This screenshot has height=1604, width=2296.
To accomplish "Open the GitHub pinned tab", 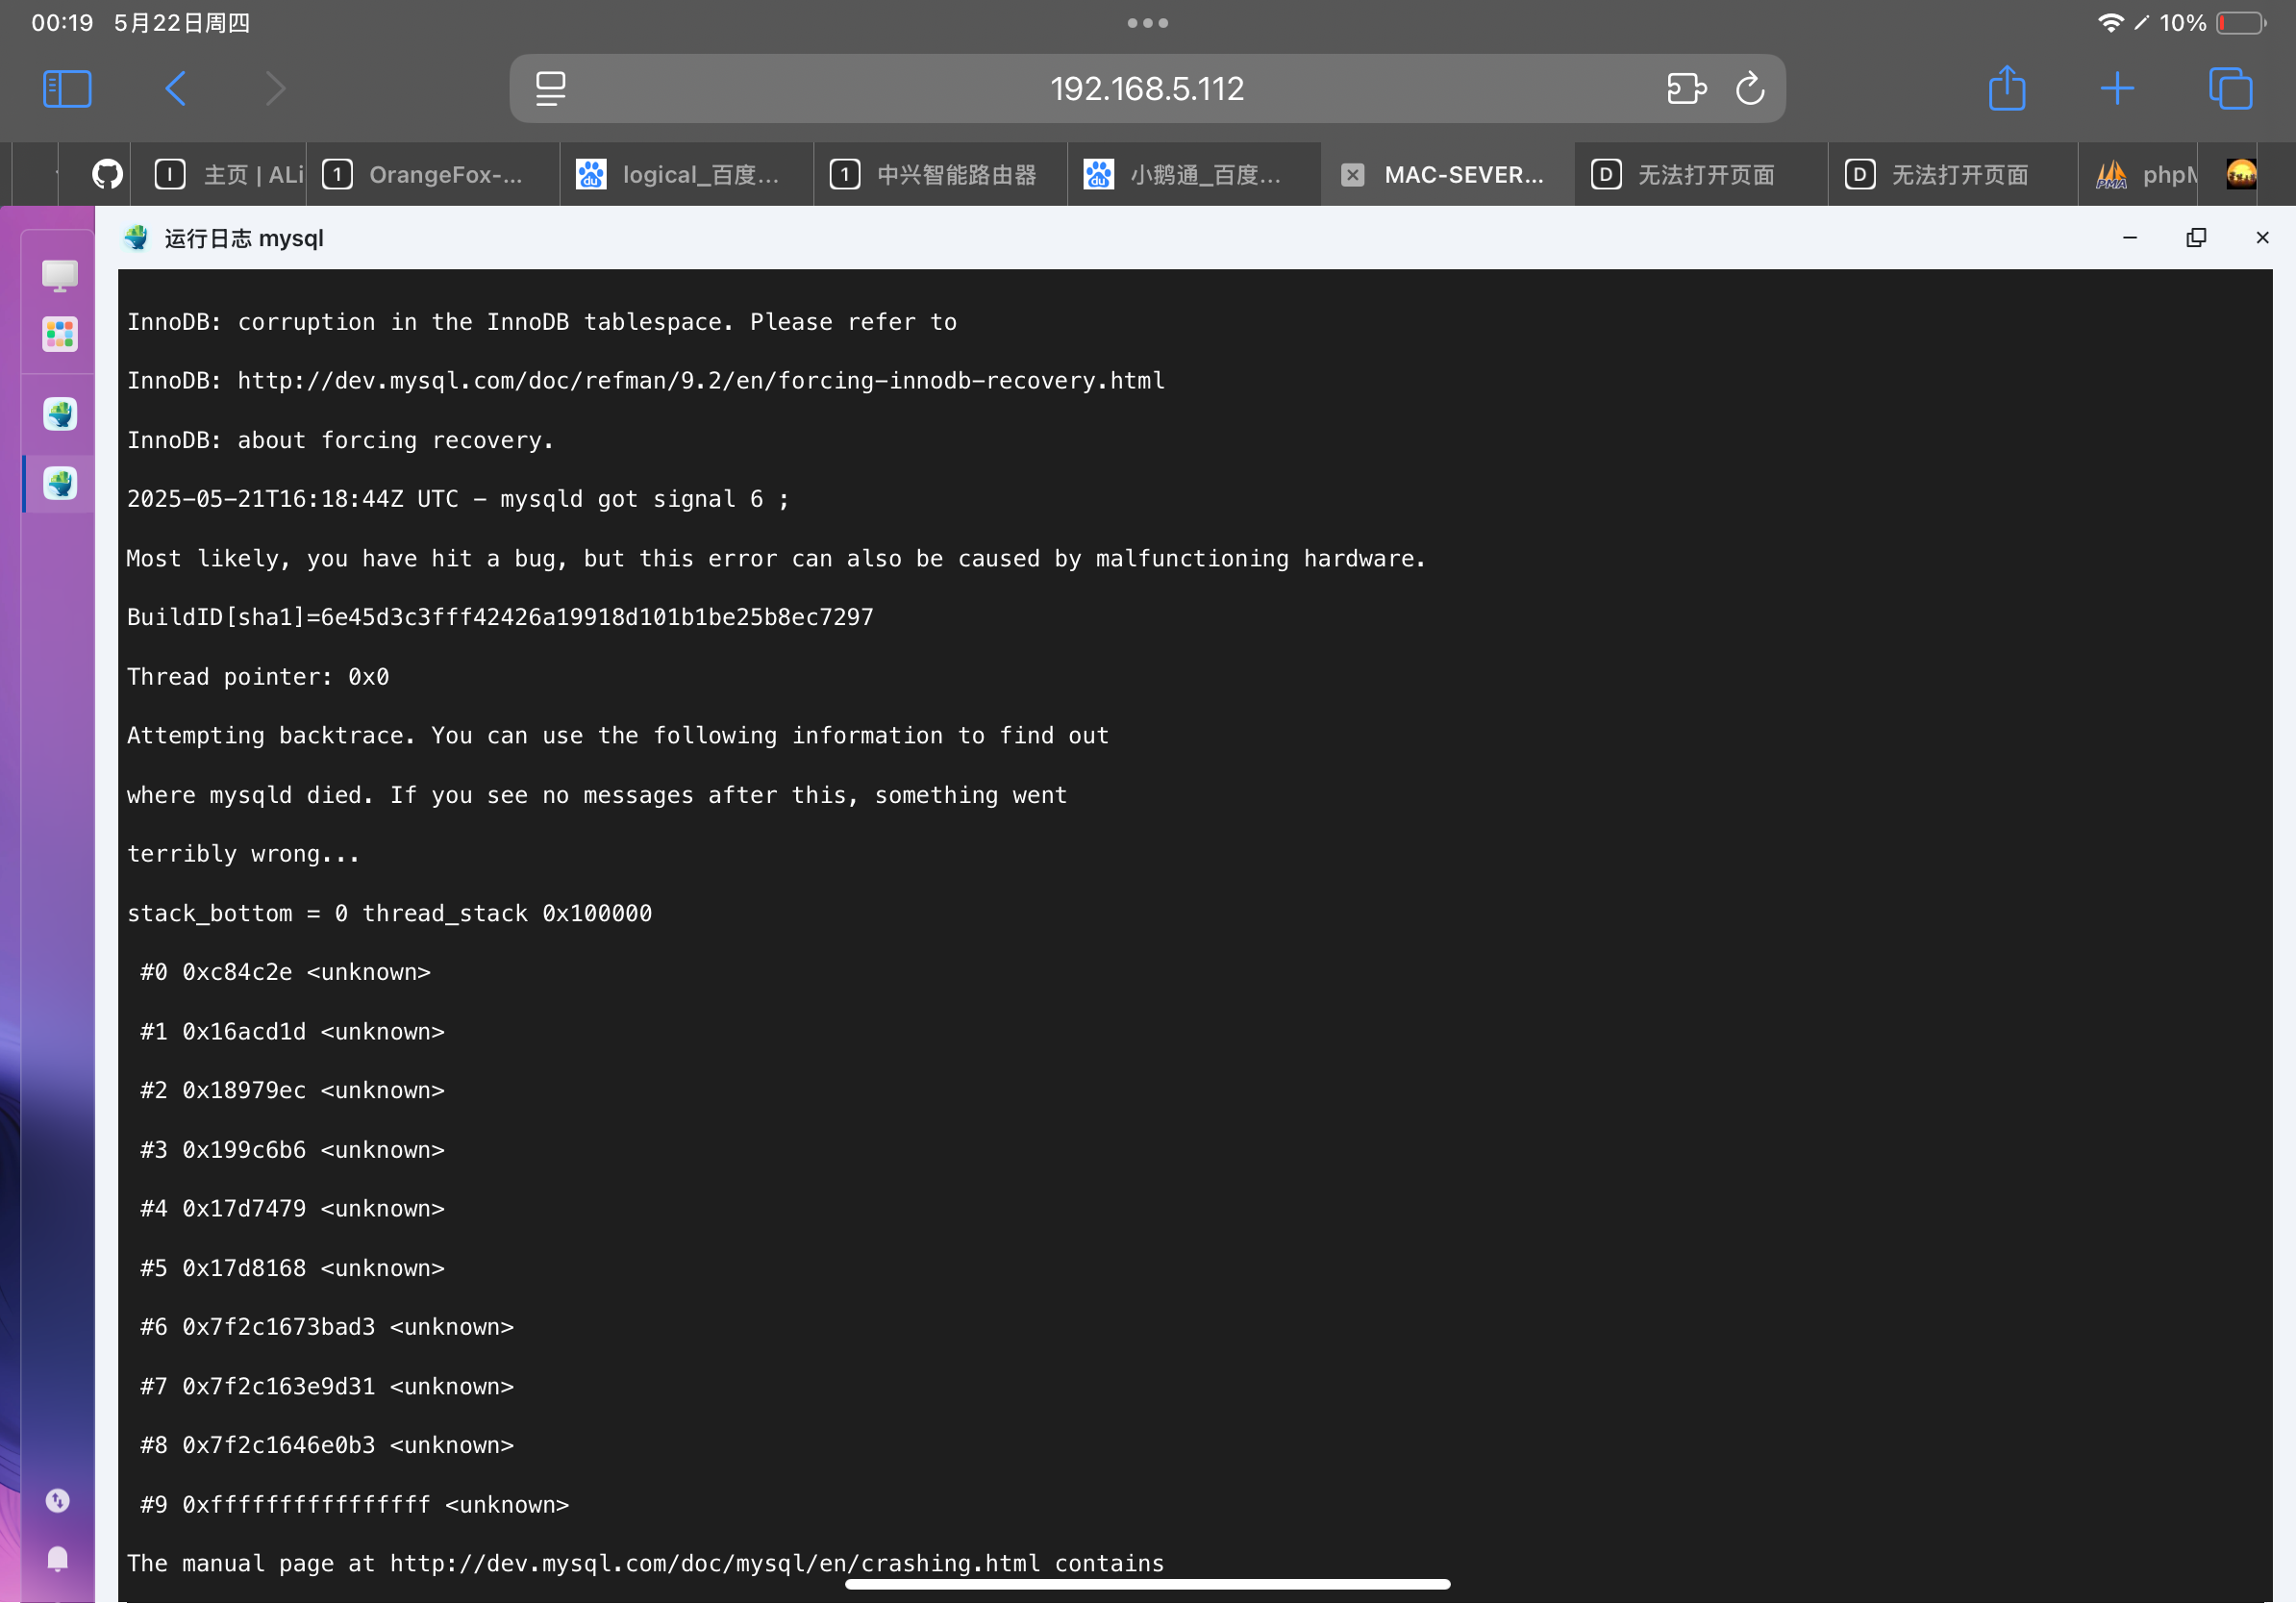I will 107,175.
